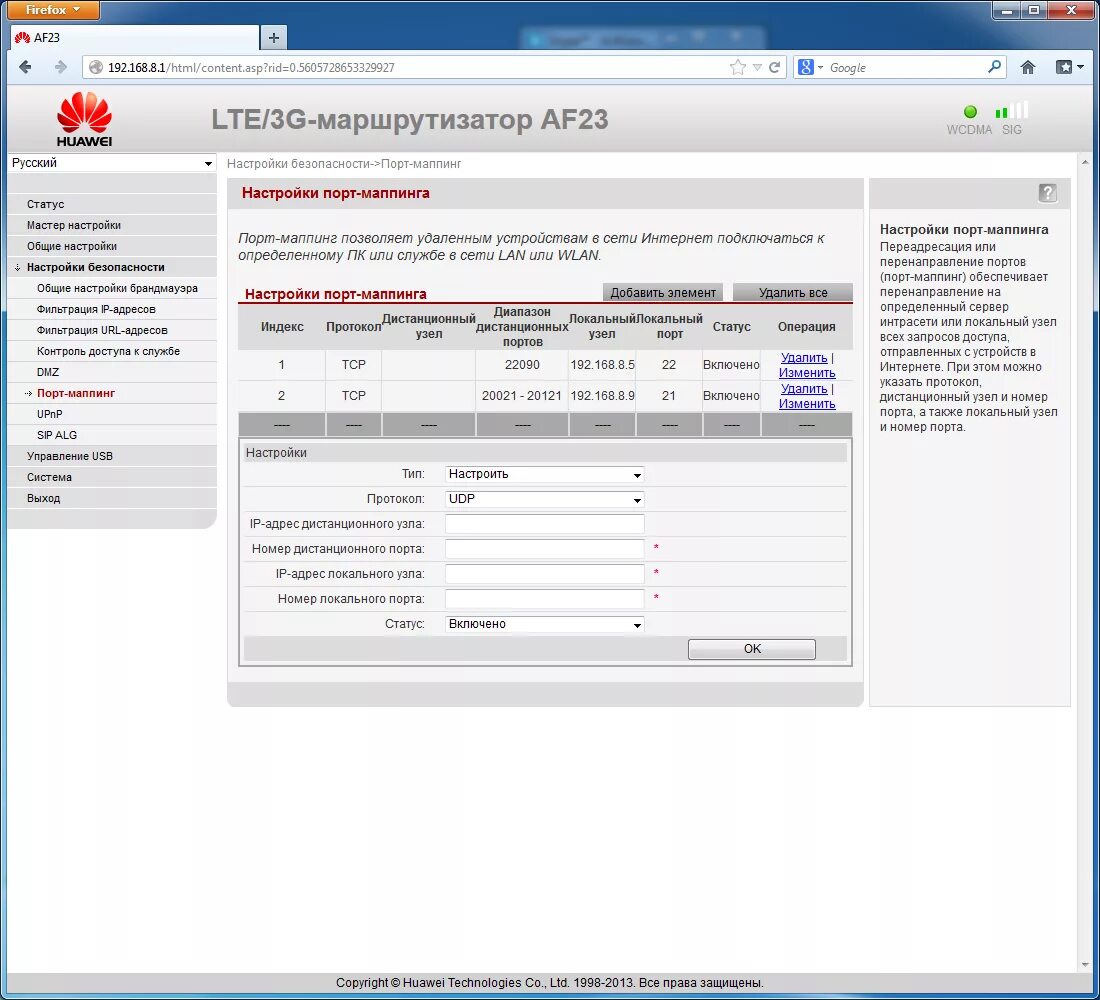
Task: Click the Huawei logo
Action: [x=84, y=119]
